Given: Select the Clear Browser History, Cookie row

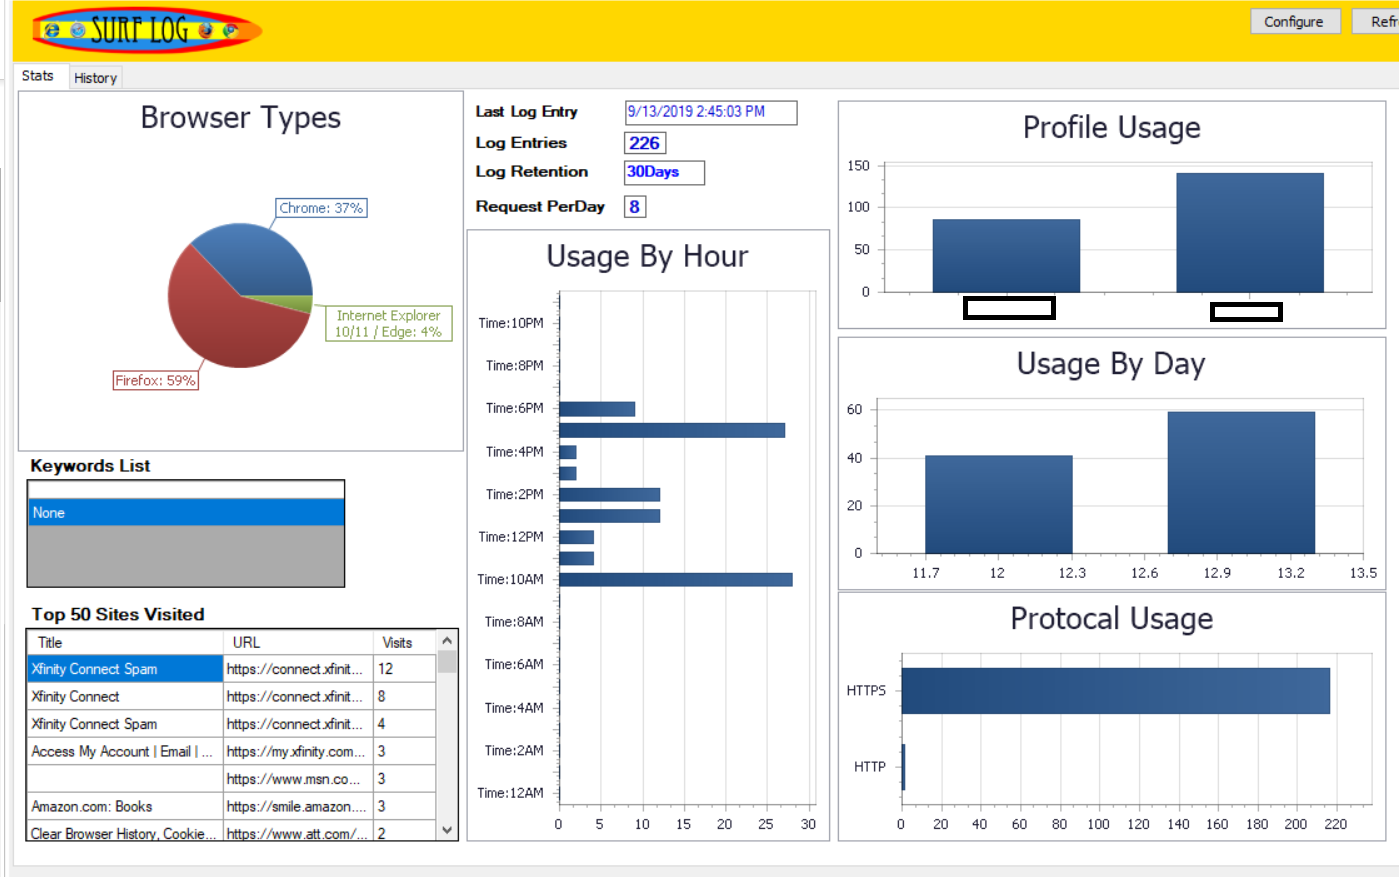Looking at the screenshot, I should click(231, 832).
